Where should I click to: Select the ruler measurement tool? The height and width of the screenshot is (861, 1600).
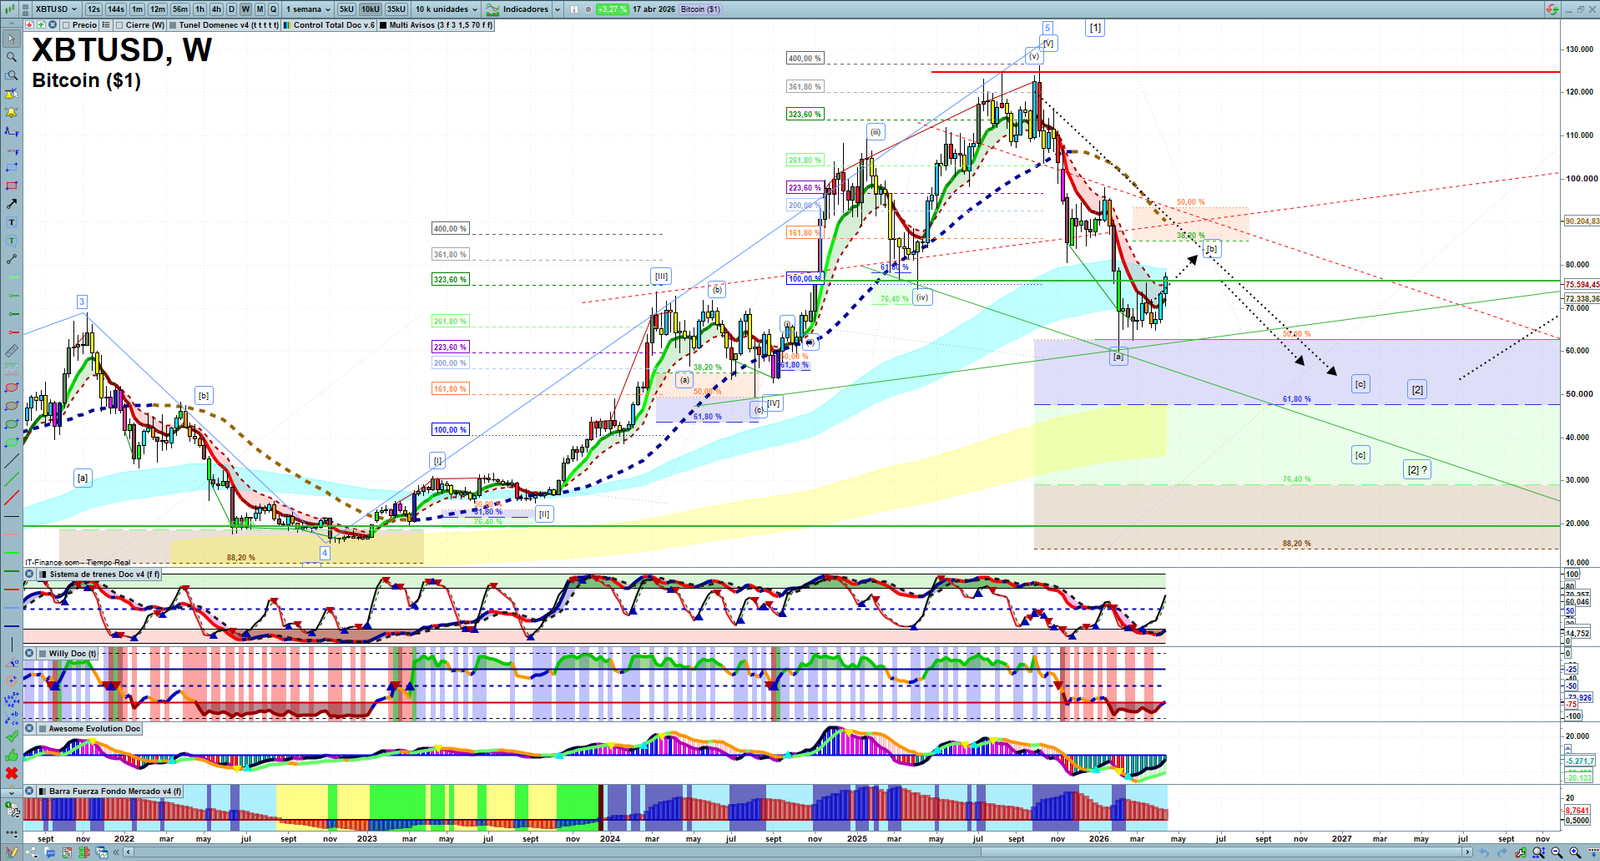(x=11, y=351)
